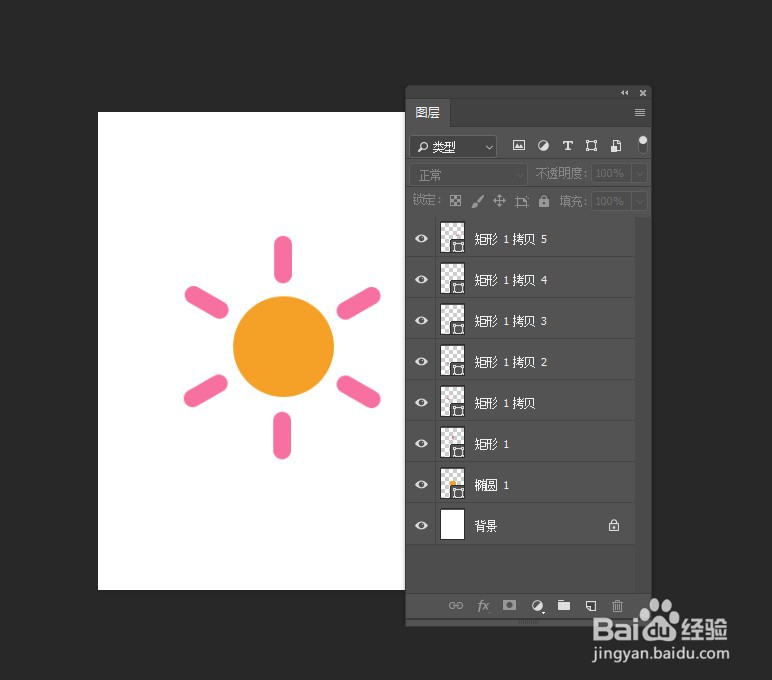The image size is (772, 680).
Task: Hide the 矩形 1 拷贝 5 layer
Action: tap(421, 239)
